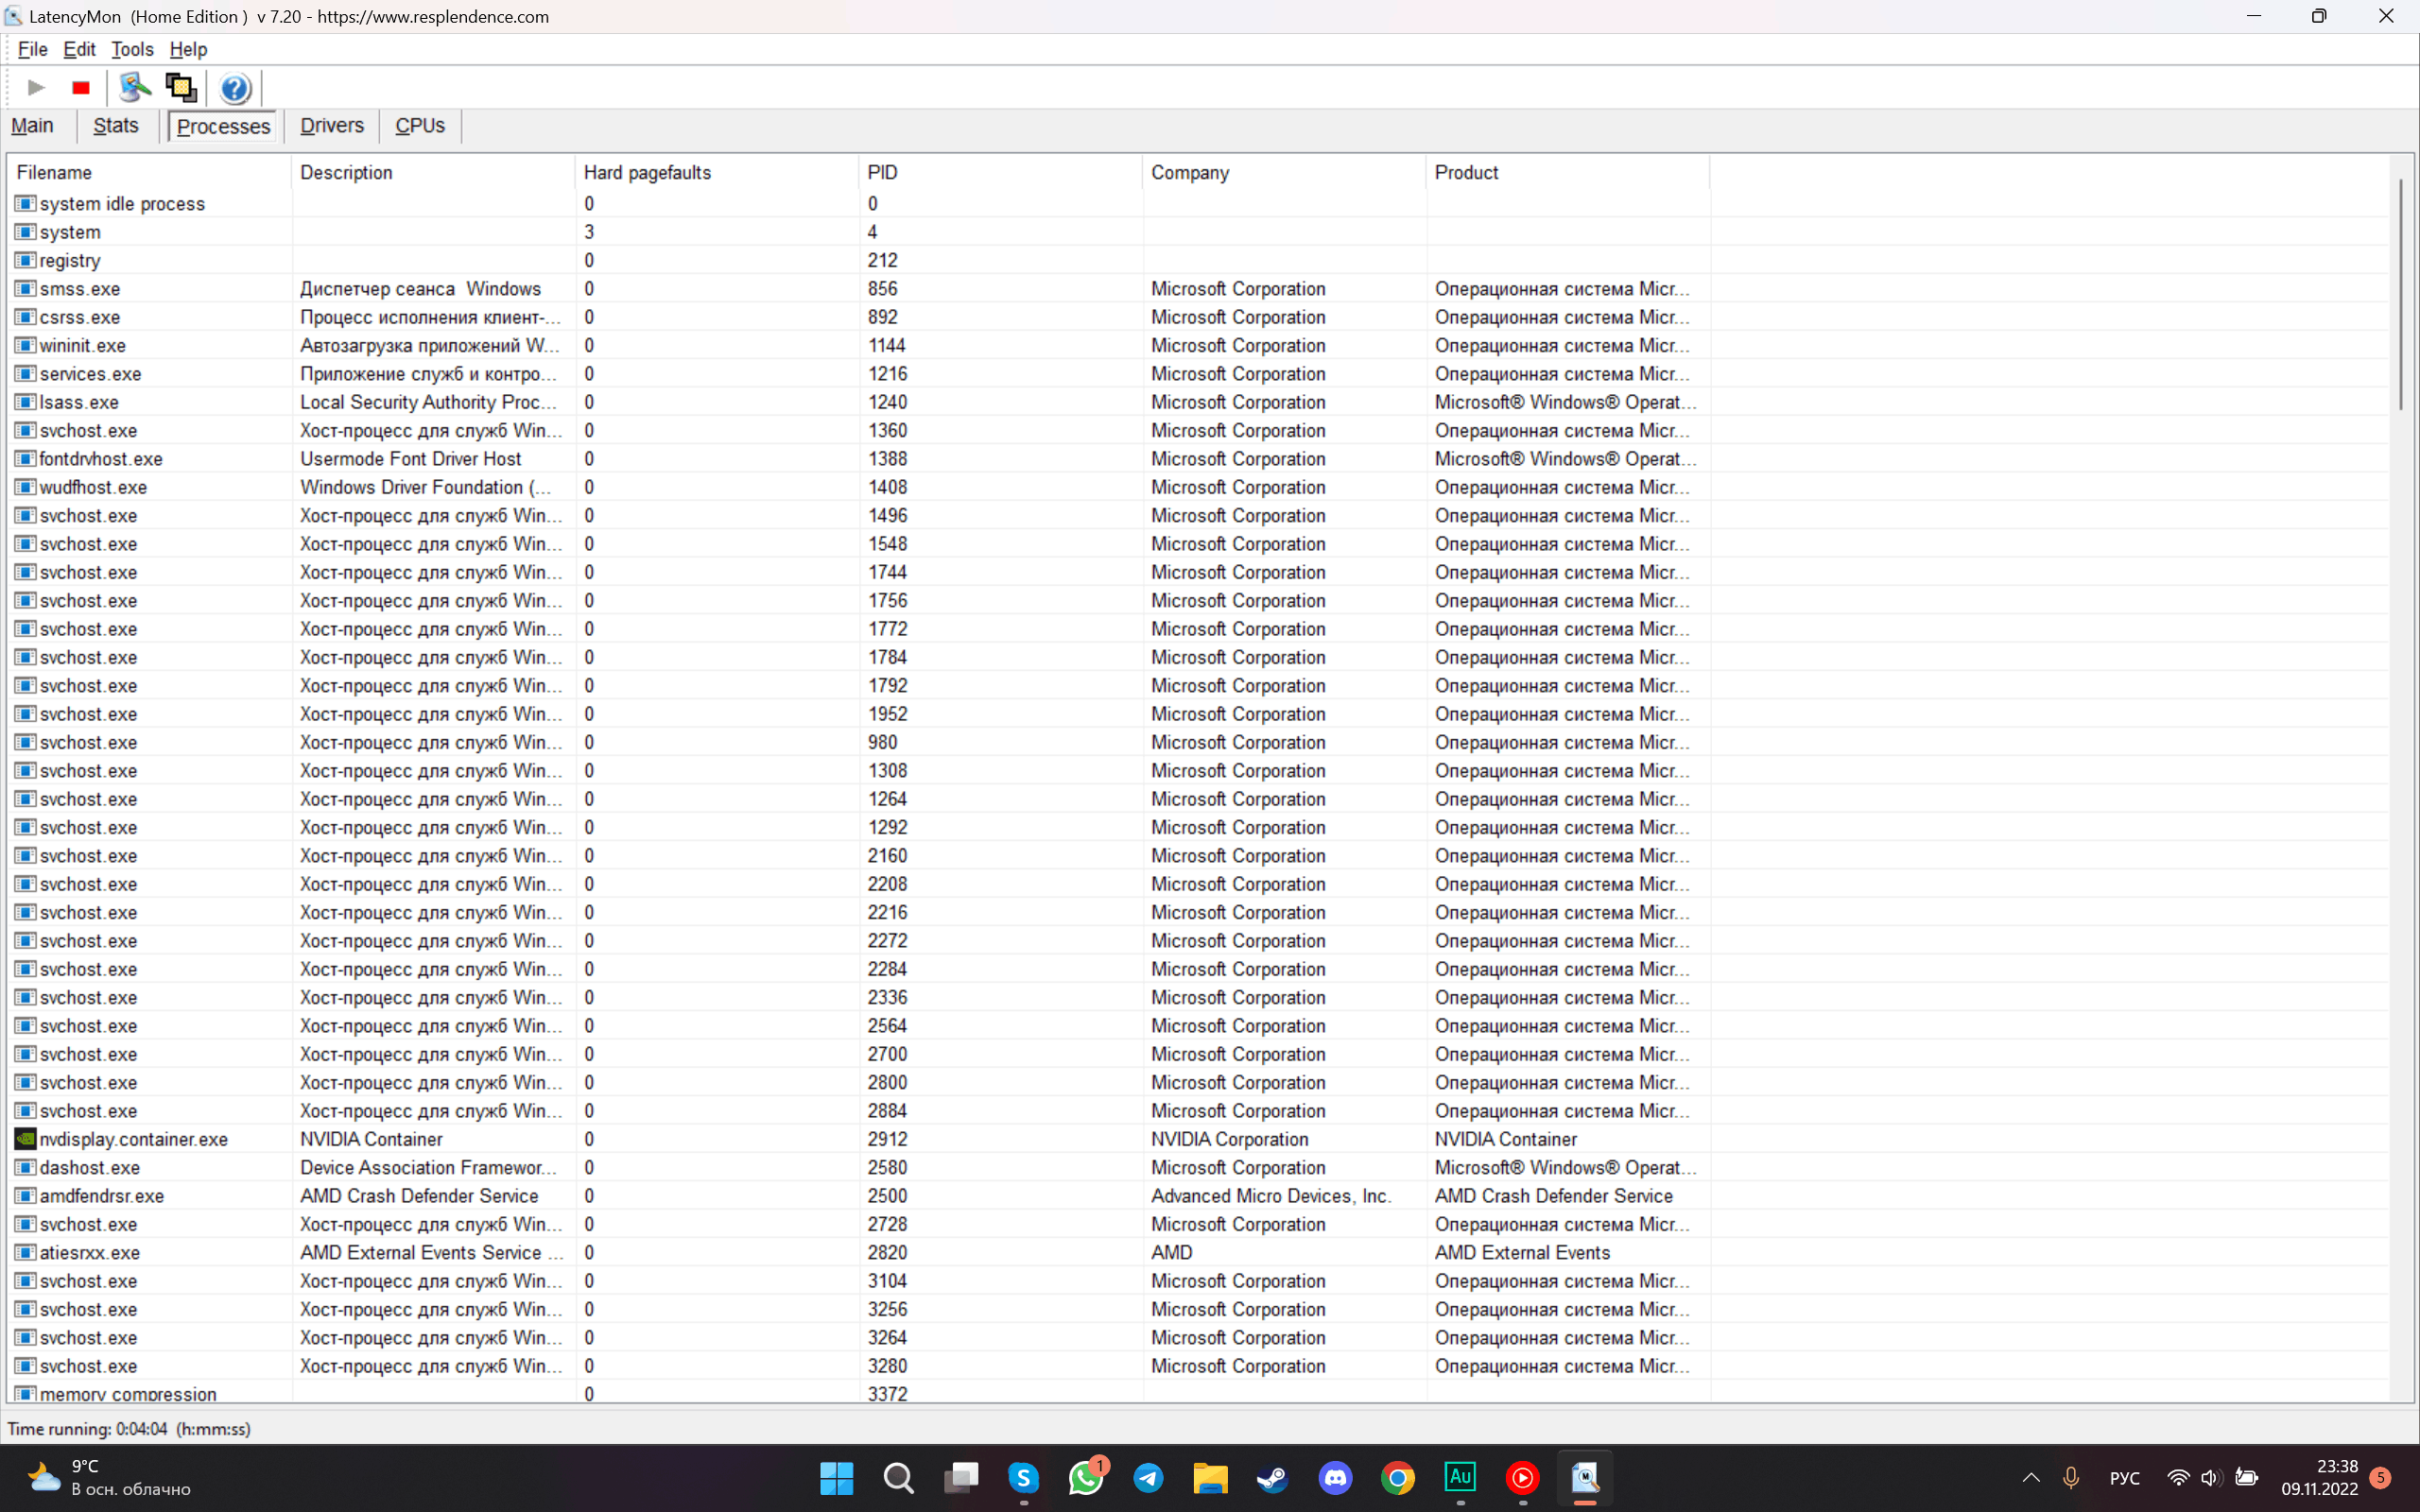
Task: Click the PID value 2912
Action: 887,1139
